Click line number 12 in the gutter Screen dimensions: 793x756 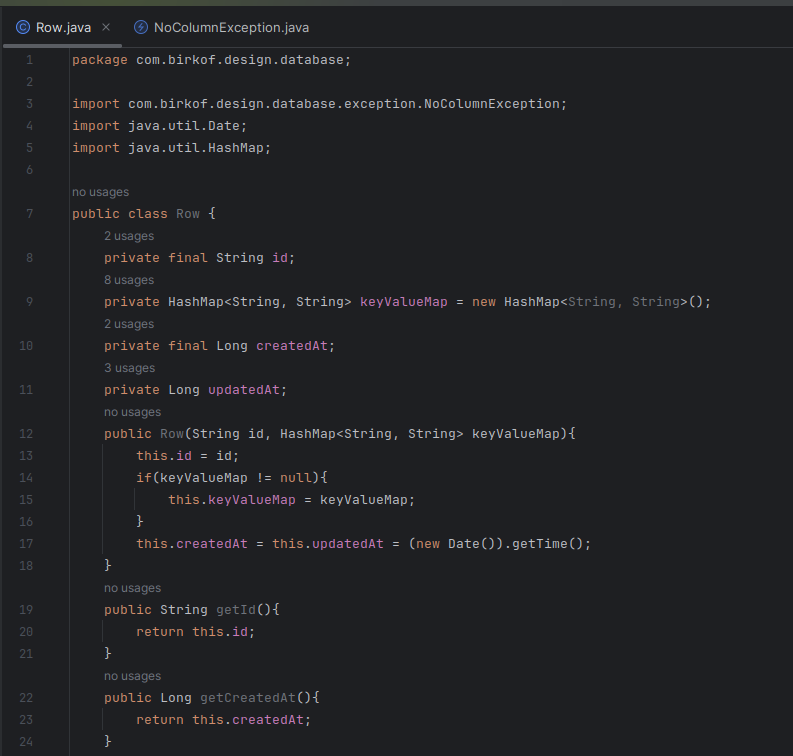pos(26,434)
